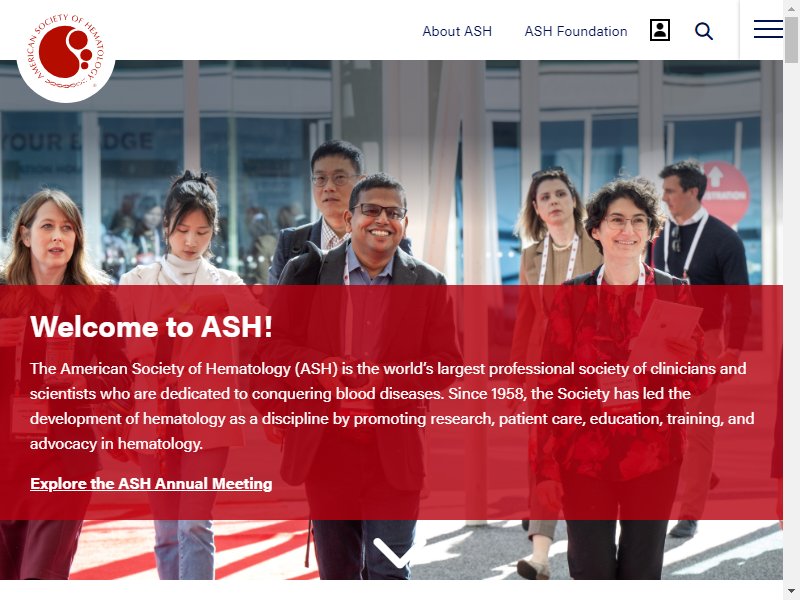Click the Welcome to ASH! heading
Image resolution: width=800 pixels, height=600 pixels.
(151, 327)
